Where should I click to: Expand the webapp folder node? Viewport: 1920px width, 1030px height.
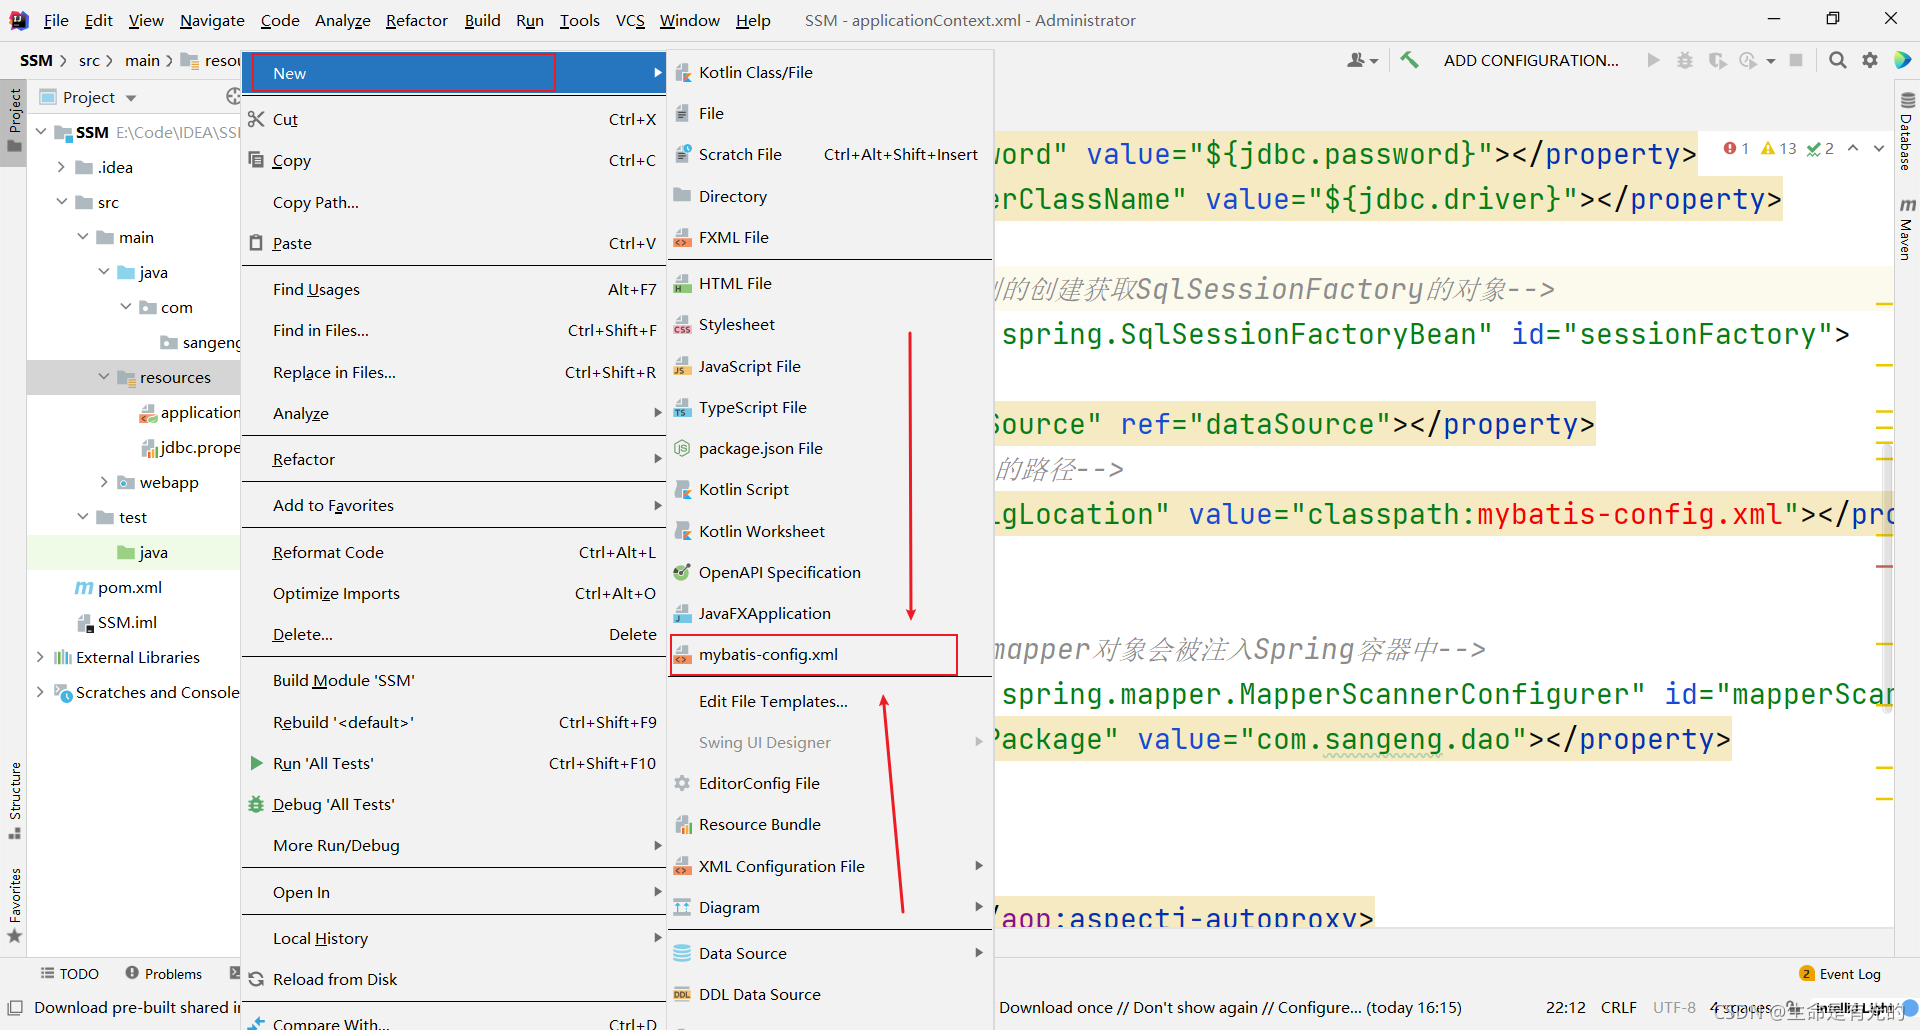coord(103,482)
